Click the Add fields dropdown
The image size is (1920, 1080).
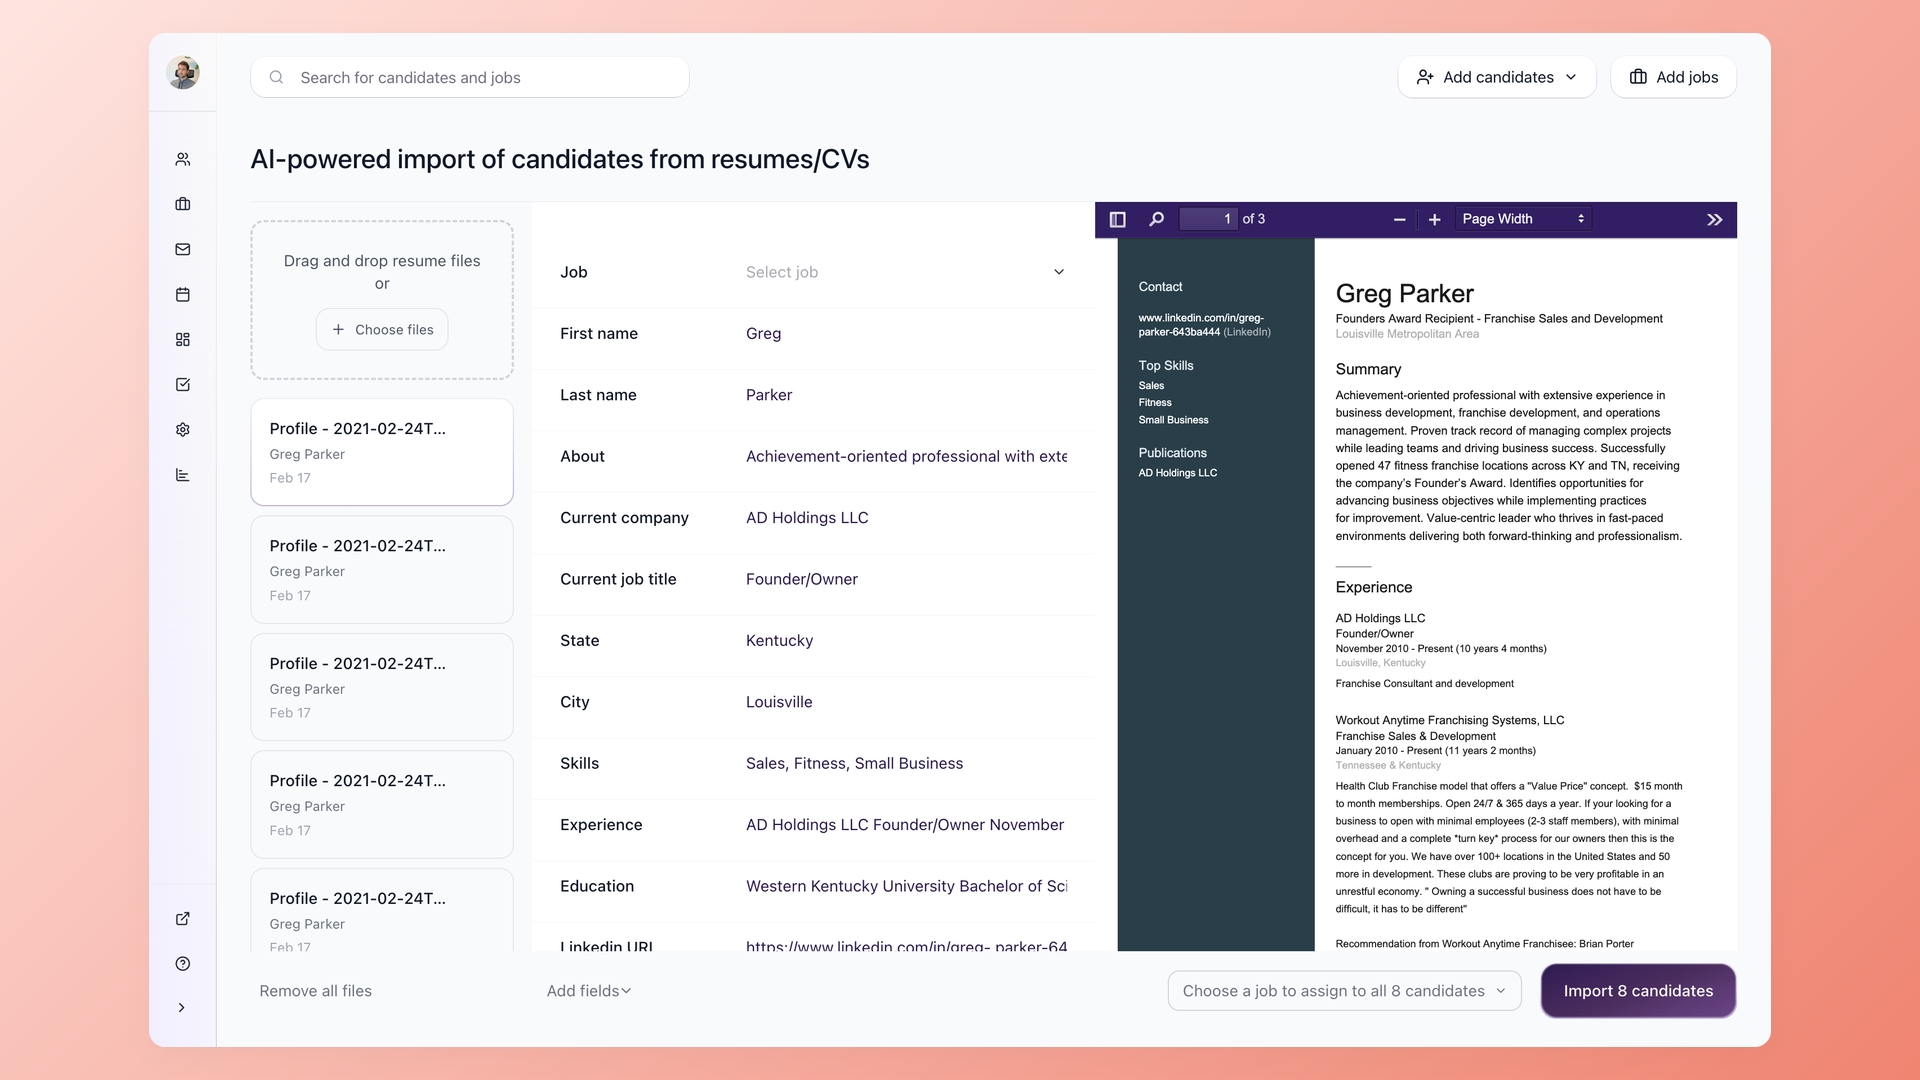tap(589, 991)
